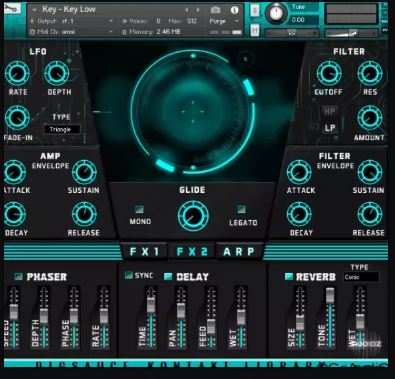Open the Reverb Type dropdown
The height and width of the screenshot is (379, 395).
(361, 277)
